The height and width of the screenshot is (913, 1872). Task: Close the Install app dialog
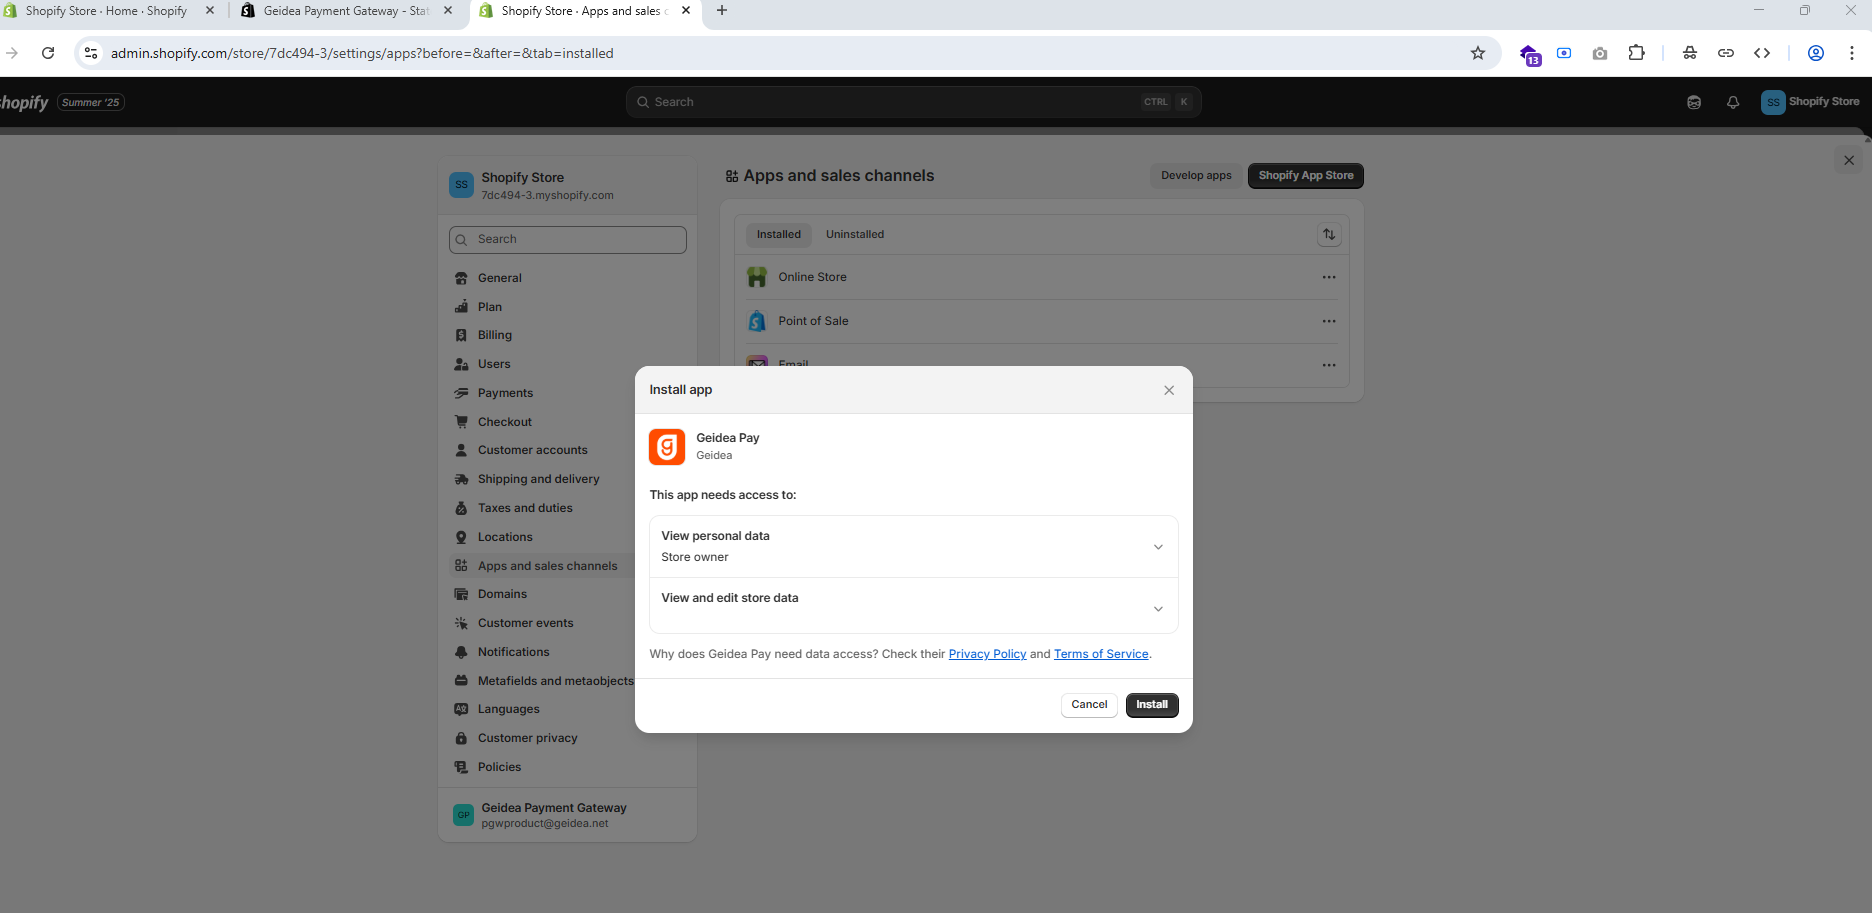click(x=1169, y=390)
